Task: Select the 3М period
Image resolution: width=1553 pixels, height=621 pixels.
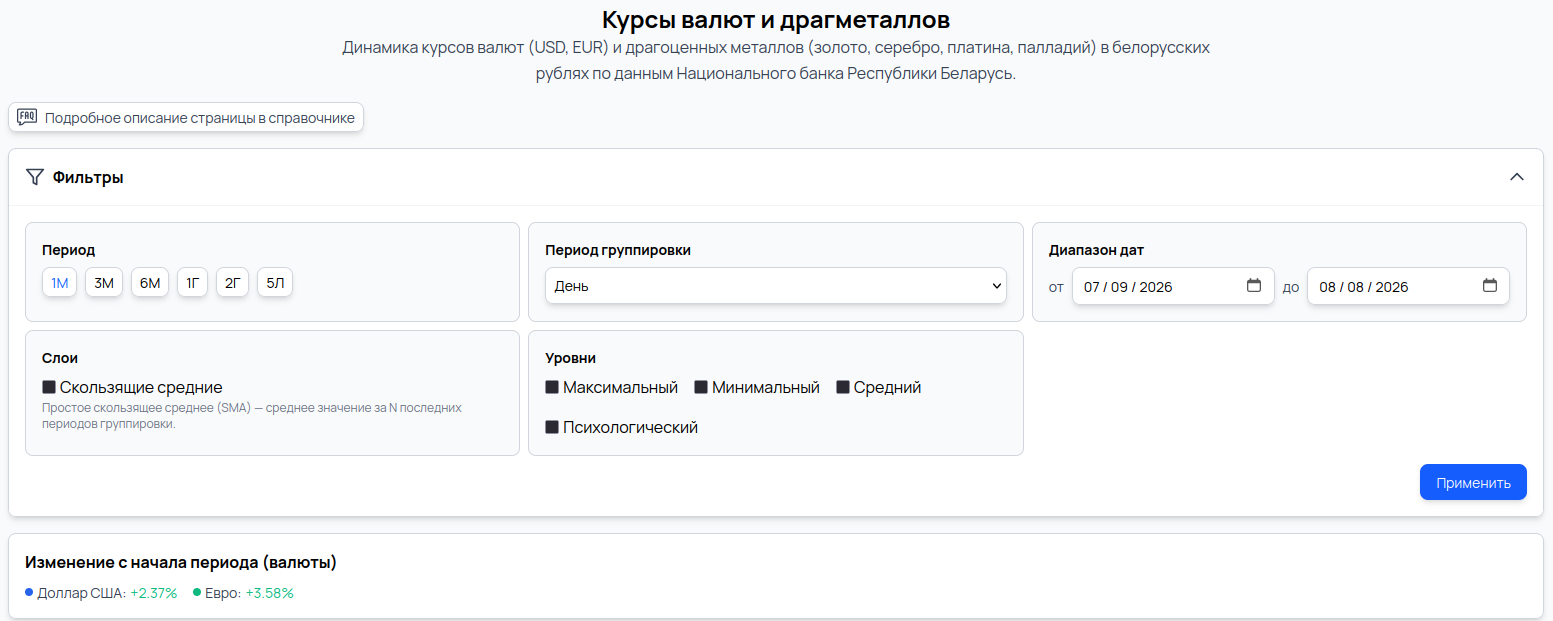Action: 104,283
